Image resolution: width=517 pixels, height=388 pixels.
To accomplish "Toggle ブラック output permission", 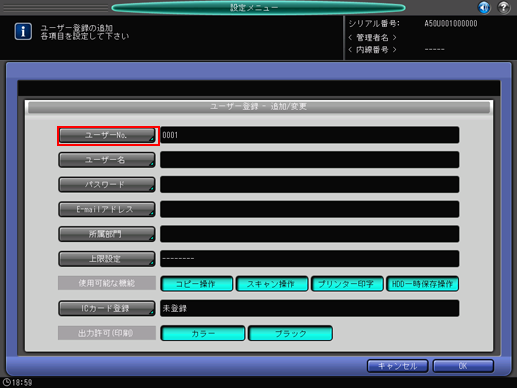I will [290, 333].
